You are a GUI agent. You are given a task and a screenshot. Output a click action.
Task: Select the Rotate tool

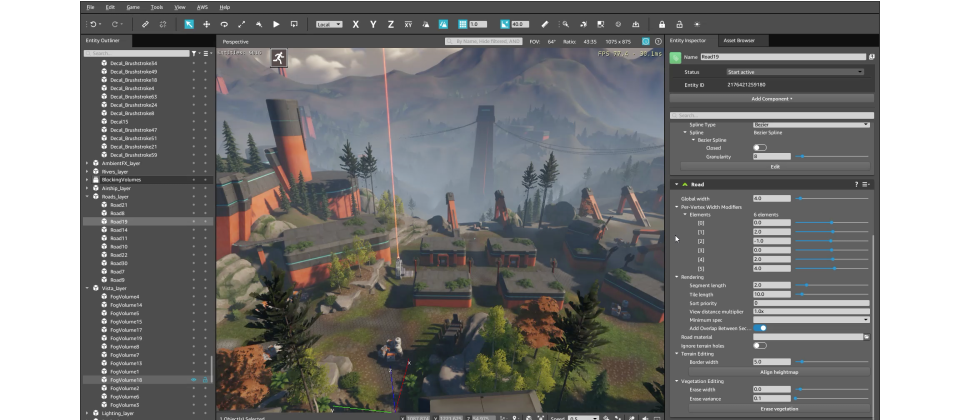point(224,24)
